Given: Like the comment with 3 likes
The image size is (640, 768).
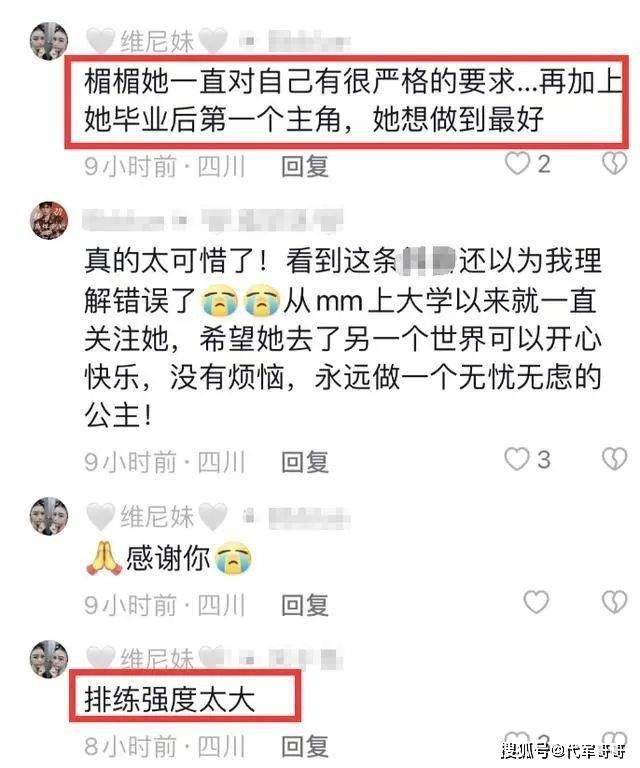Looking at the screenshot, I should pos(517,459).
